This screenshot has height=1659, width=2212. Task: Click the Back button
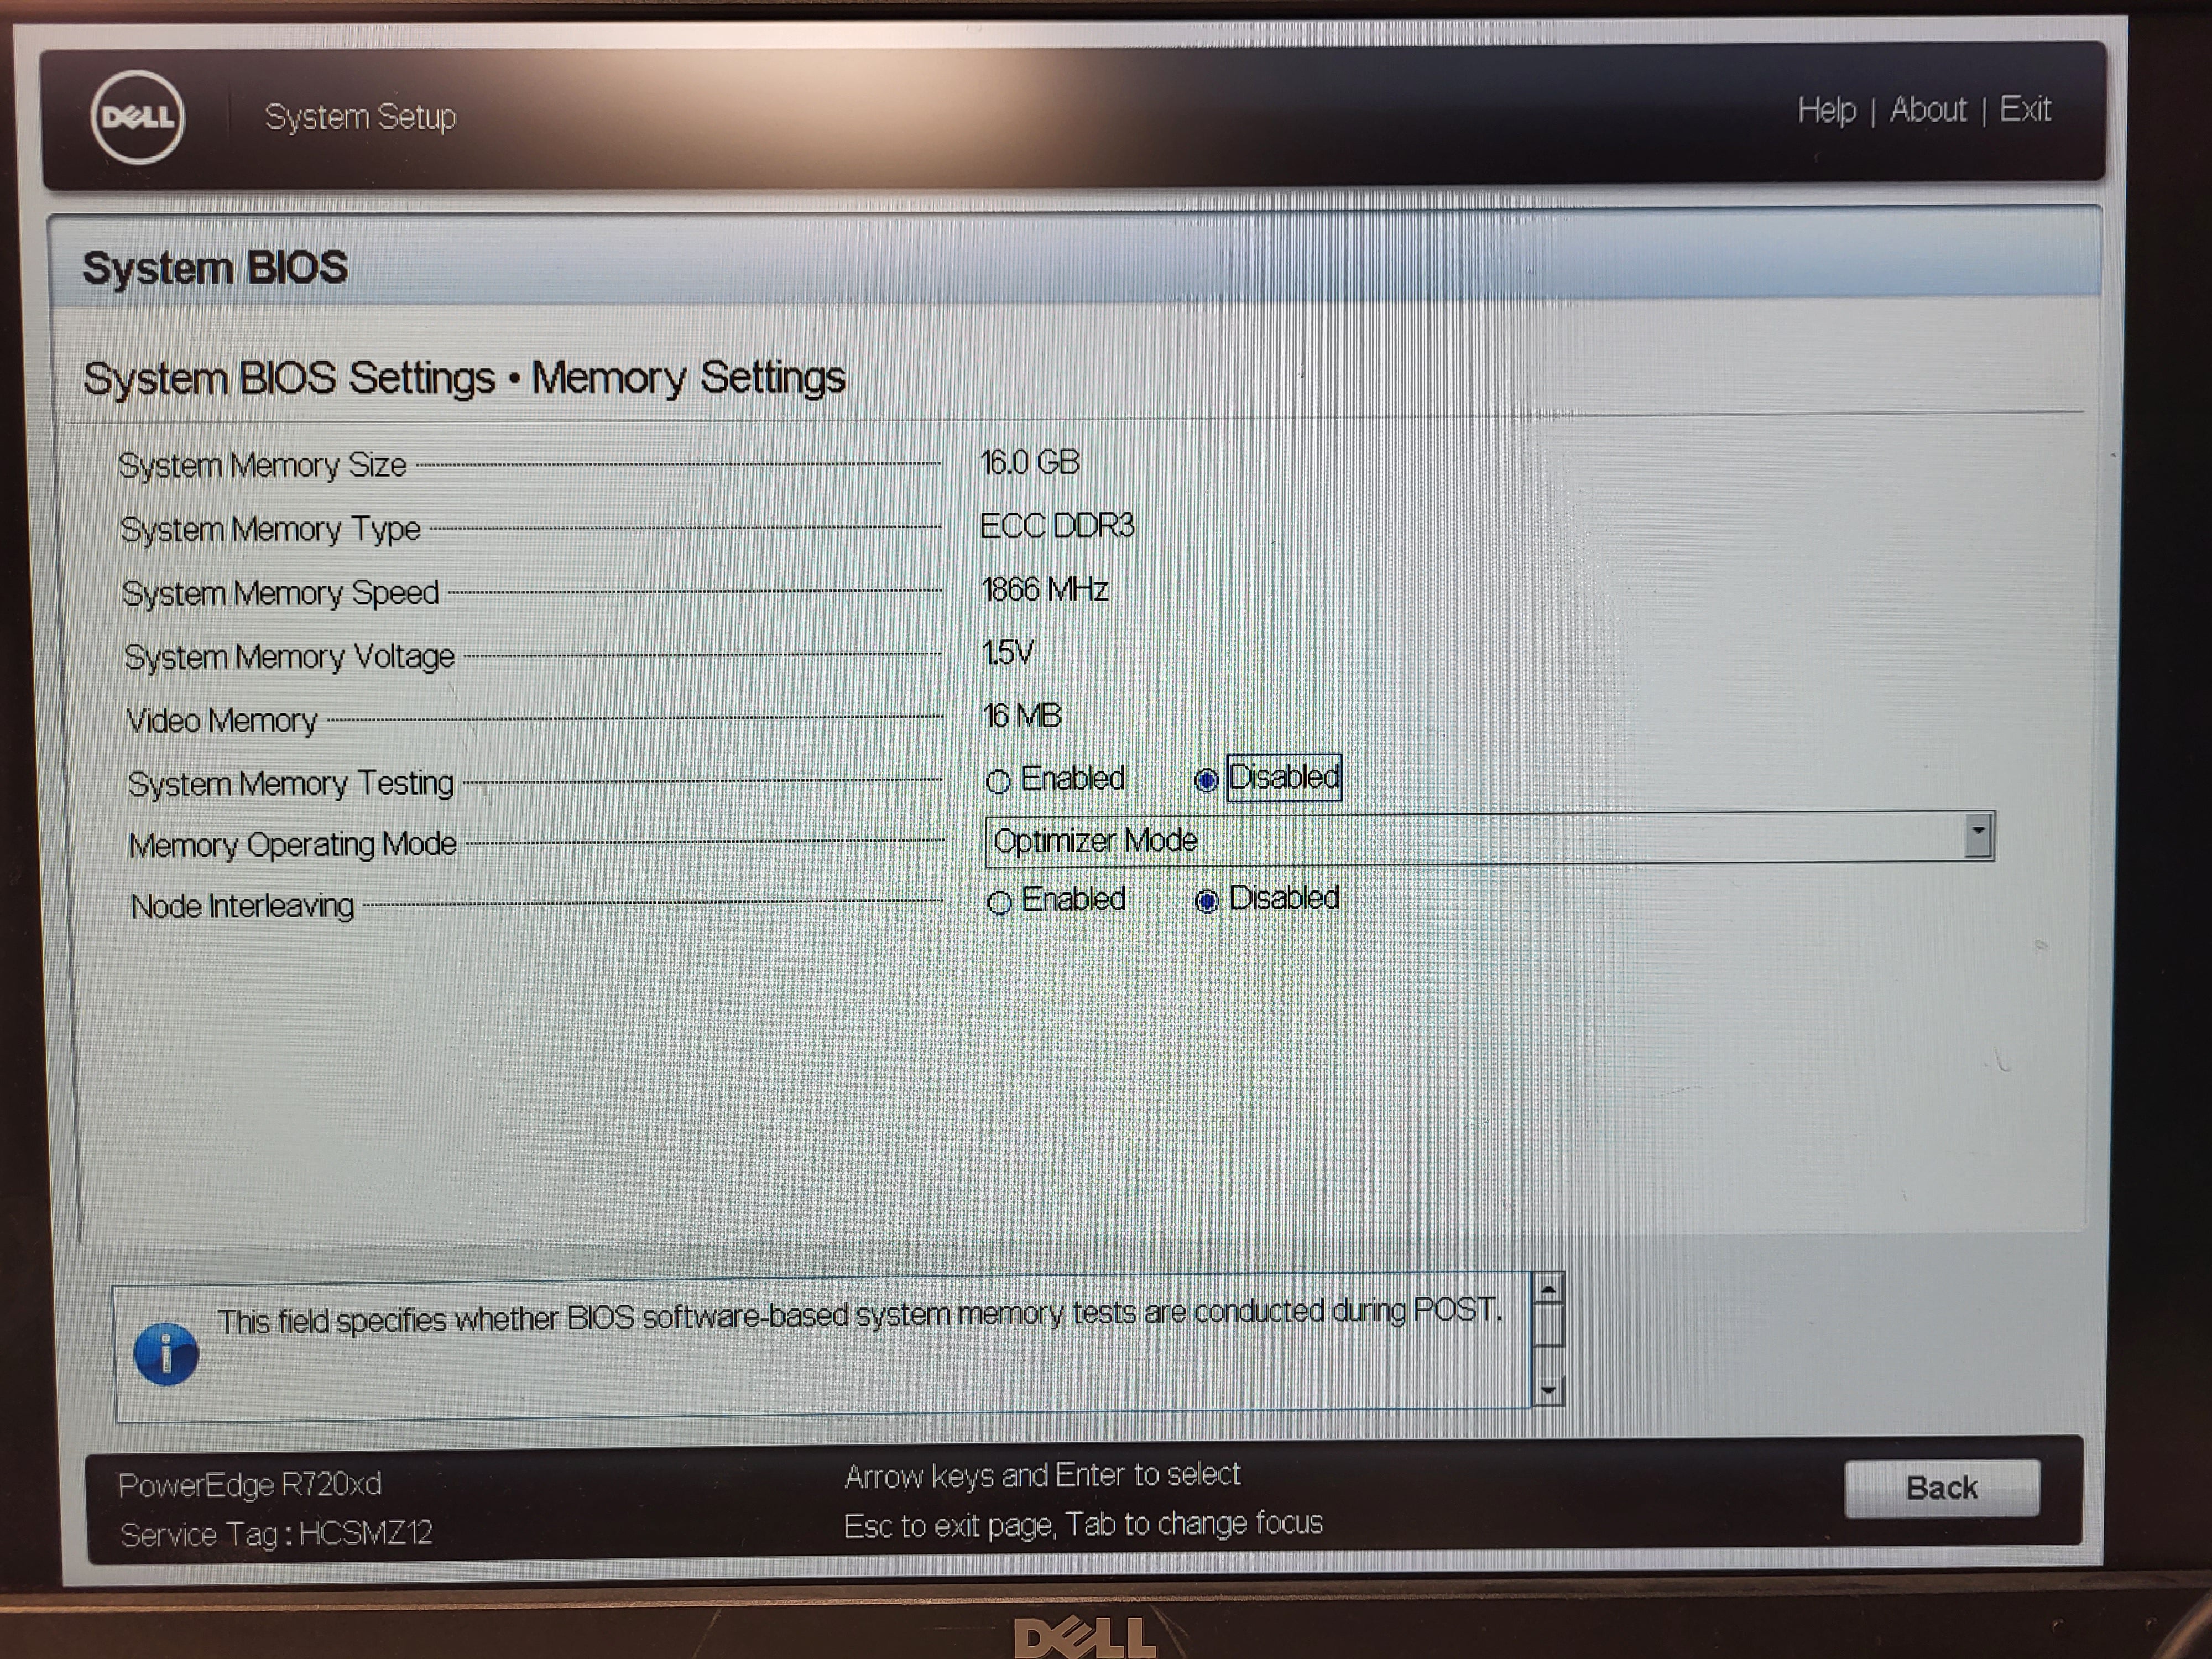[x=1941, y=1487]
